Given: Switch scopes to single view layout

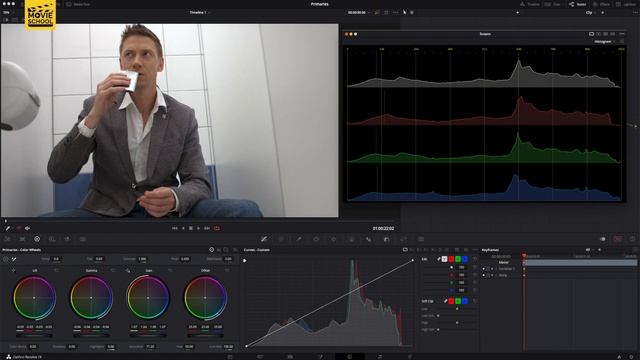Looking at the screenshot, I should pos(591,34).
